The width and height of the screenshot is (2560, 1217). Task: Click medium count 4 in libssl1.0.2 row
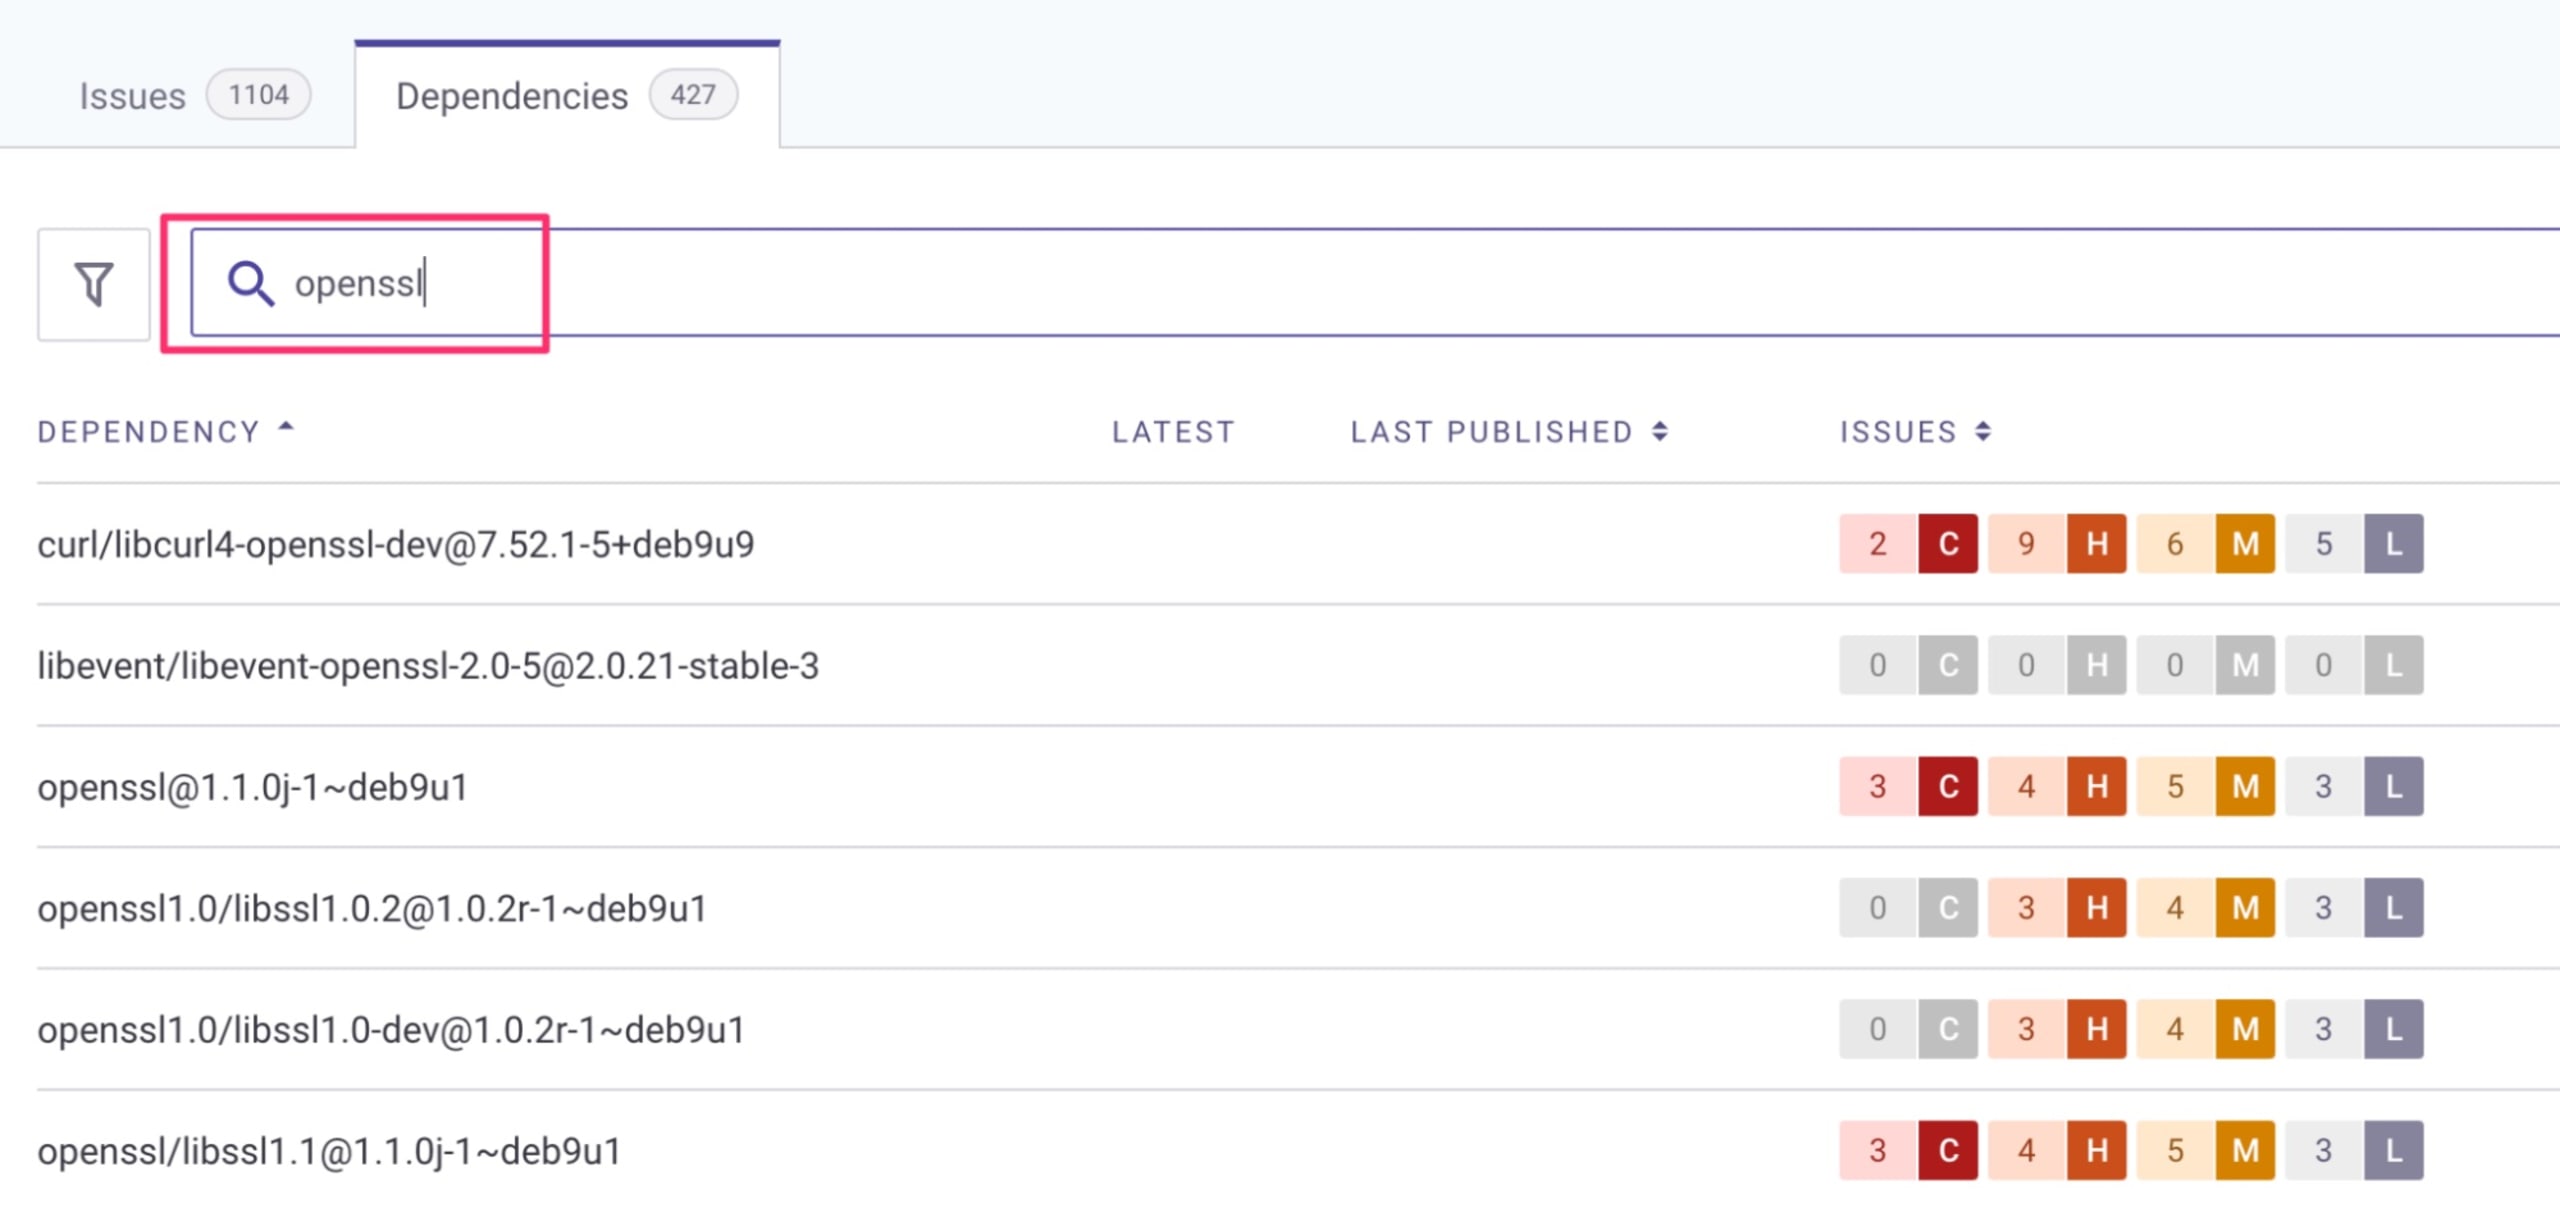pyautogui.click(x=2176, y=908)
